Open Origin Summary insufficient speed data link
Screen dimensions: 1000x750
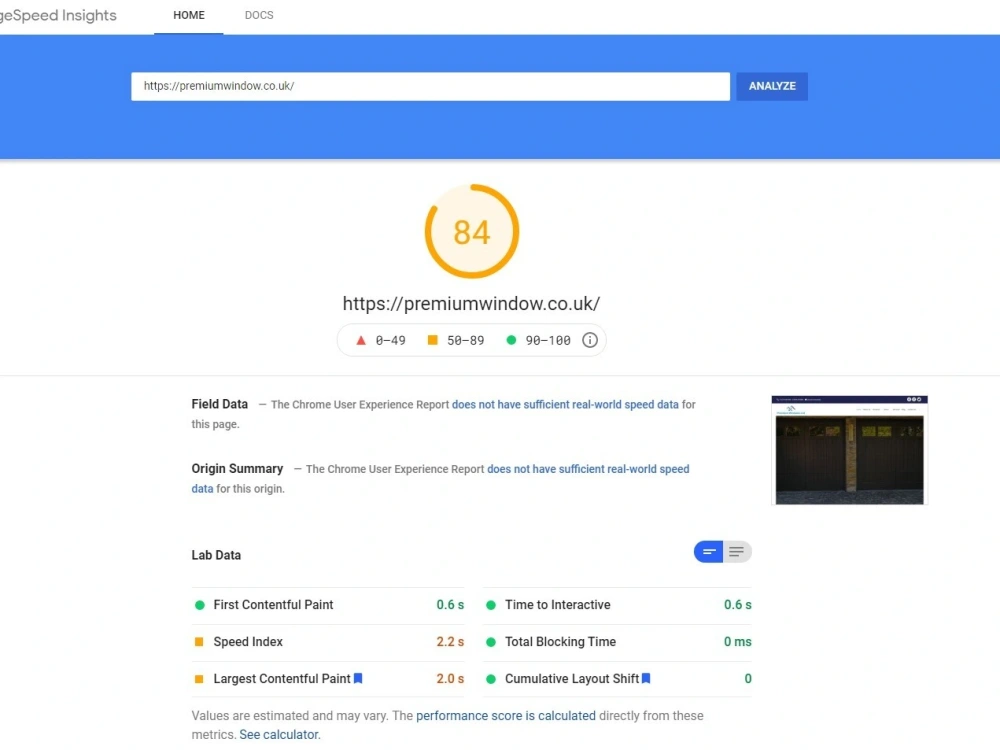pos(588,469)
